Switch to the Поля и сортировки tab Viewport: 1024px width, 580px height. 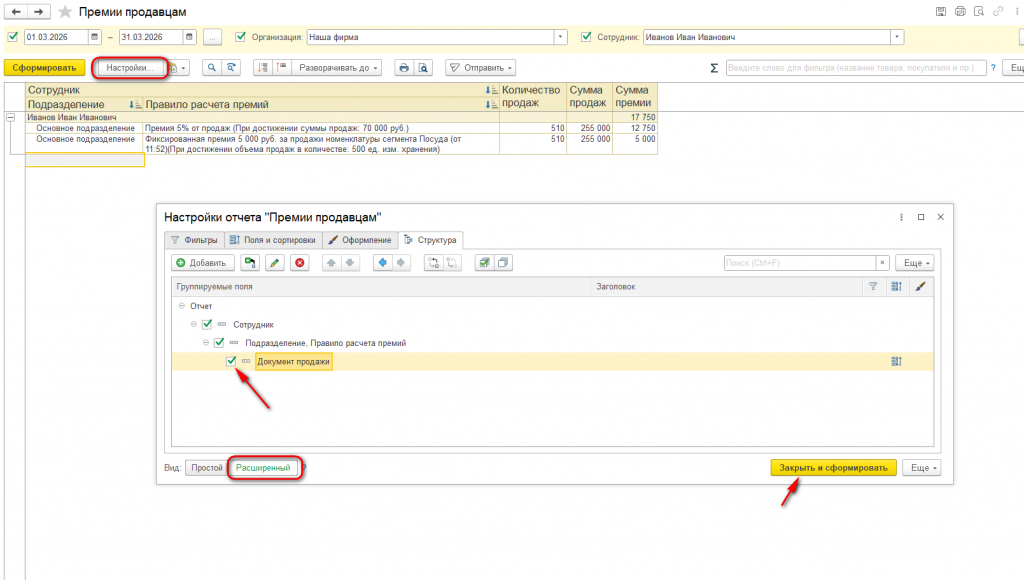[x=273, y=240]
